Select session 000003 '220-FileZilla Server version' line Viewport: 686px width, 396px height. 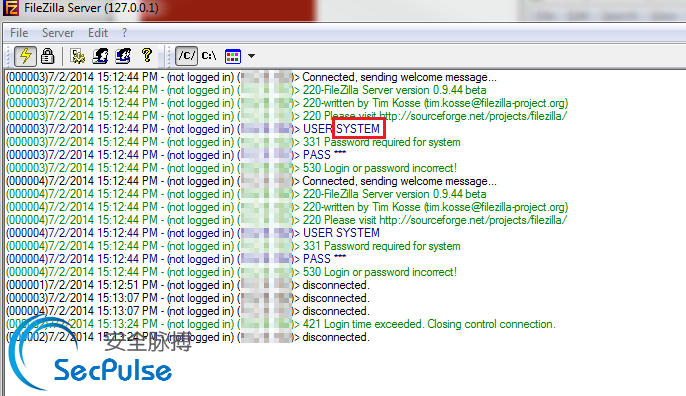[246, 90]
